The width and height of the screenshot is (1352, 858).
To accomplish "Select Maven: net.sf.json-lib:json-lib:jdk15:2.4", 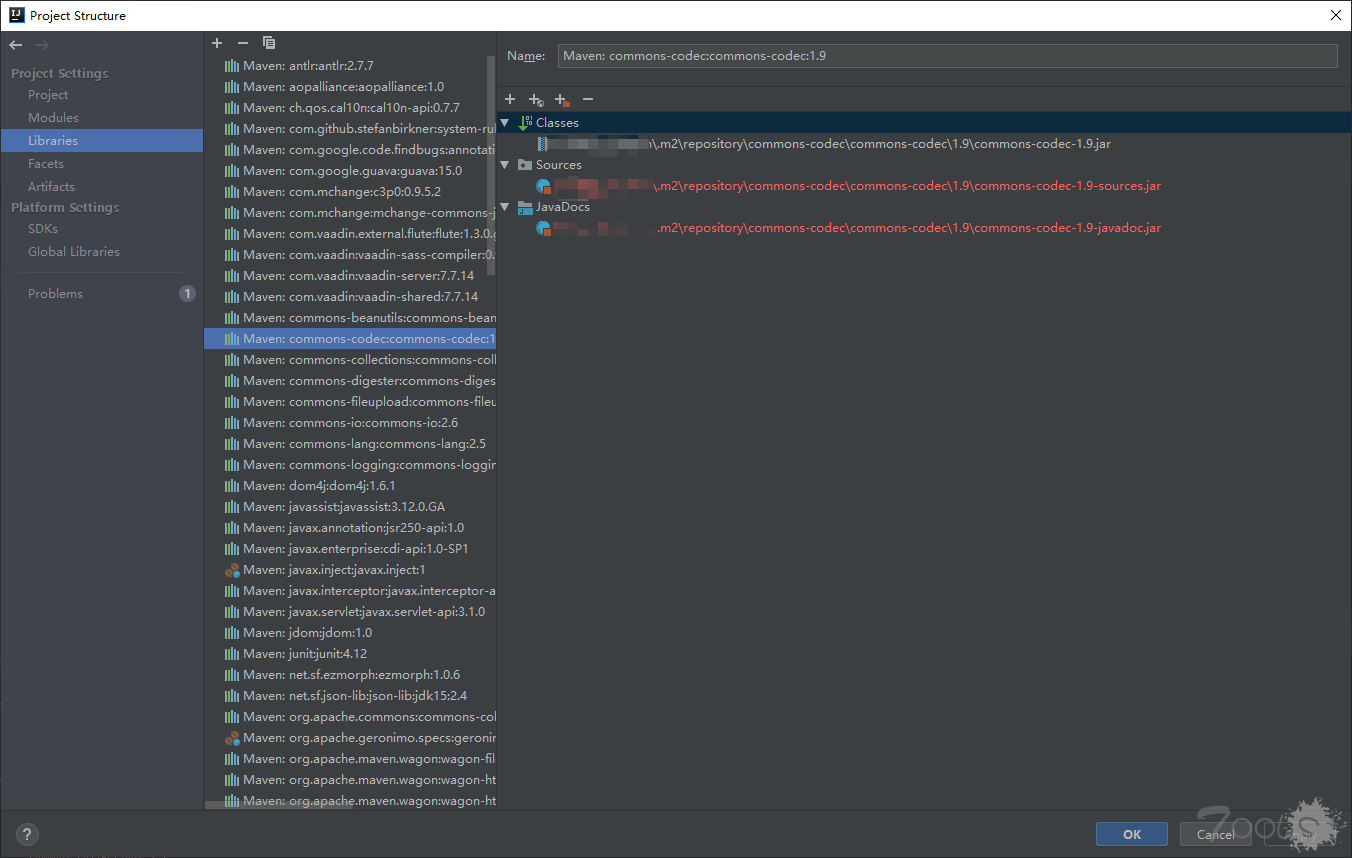I will tap(350, 696).
